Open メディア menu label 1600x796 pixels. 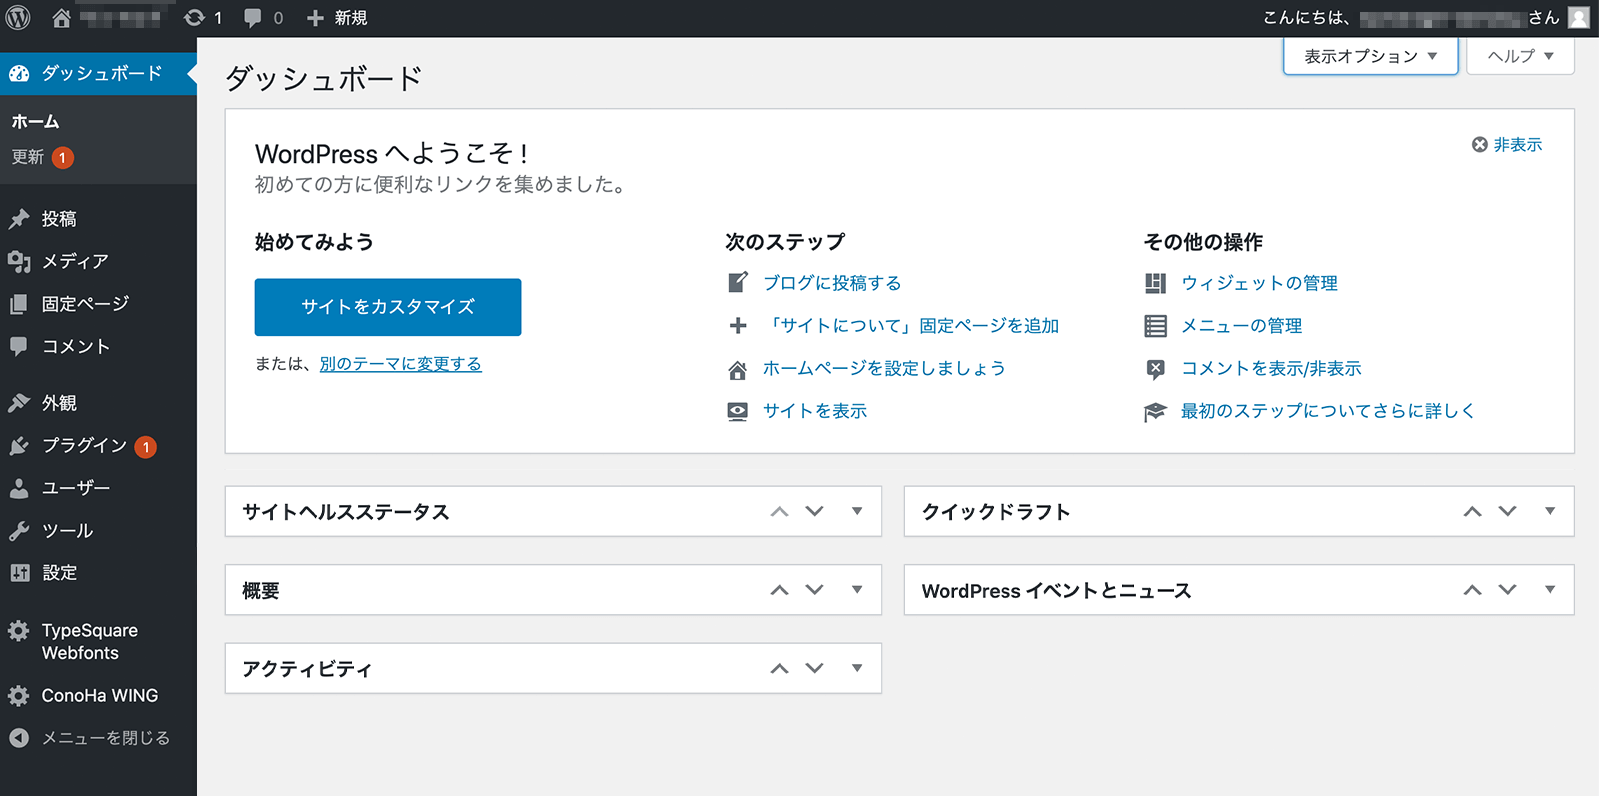75,262
